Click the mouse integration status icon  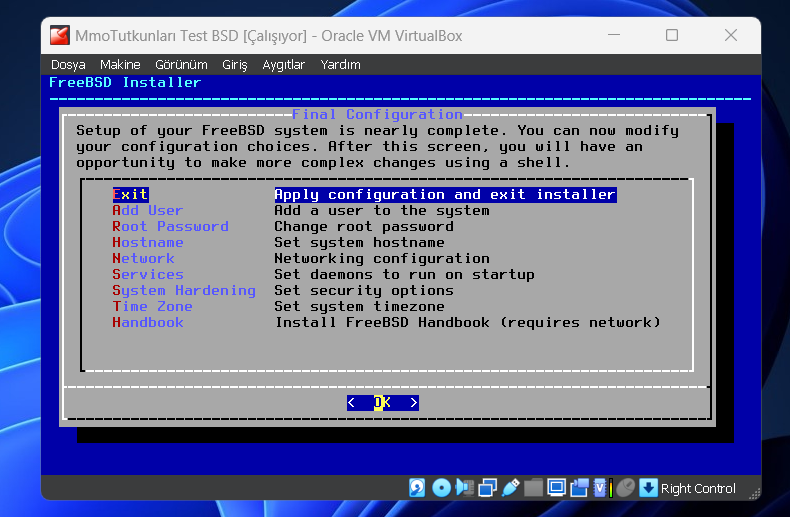pyautogui.click(x=625, y=488)
